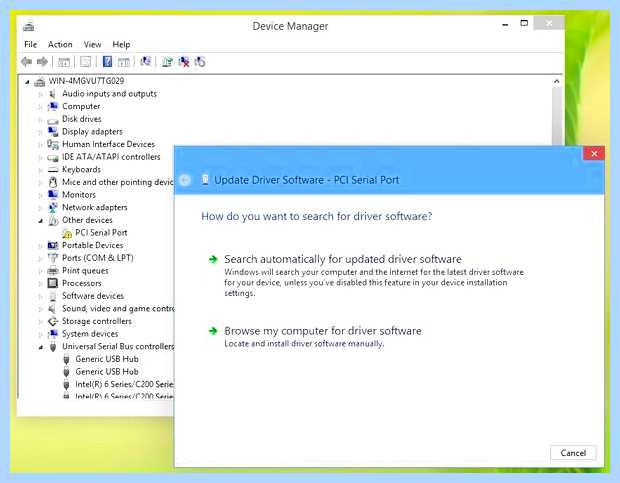The height and width of the screenshot is (483, 620).
Task: Open the File menu
Action: coord(30,44)
